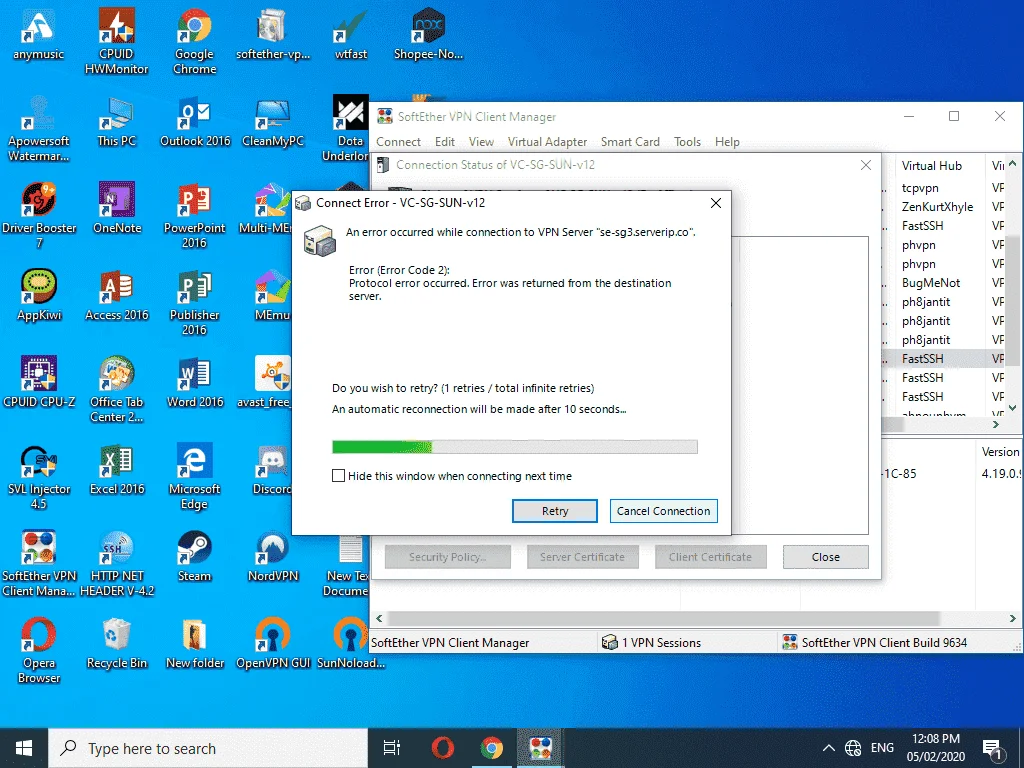Open the Help menu in SoftEther VPN Client Manager

[727, 142]
